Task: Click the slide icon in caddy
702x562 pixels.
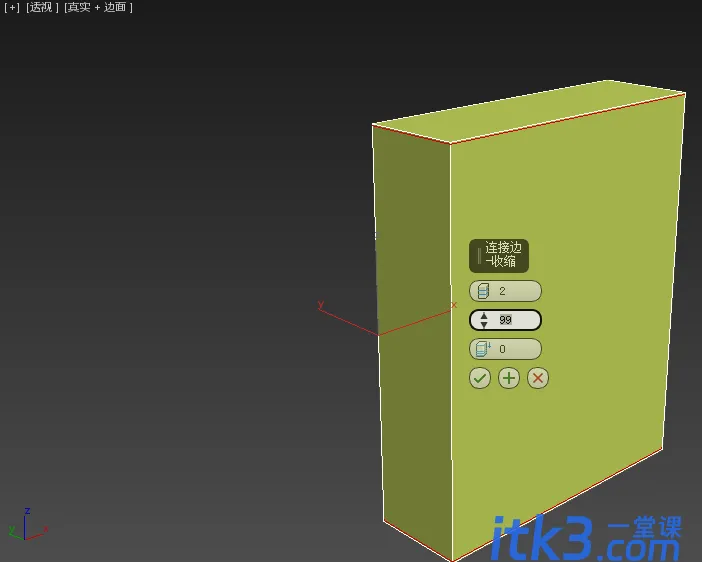Action: click(x=483, y=349)
